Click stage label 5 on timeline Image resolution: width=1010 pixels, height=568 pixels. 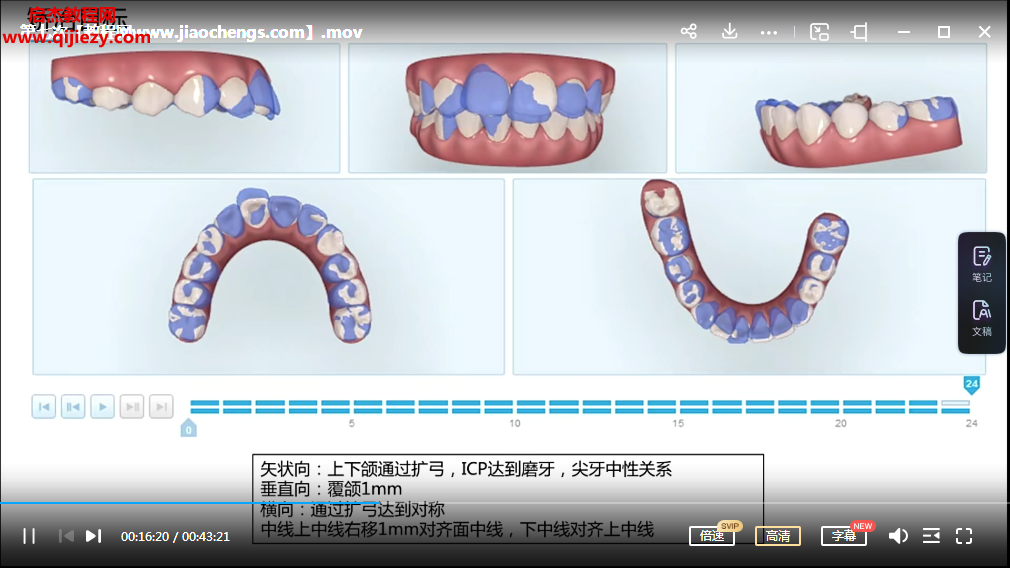[x=352, y=423]
